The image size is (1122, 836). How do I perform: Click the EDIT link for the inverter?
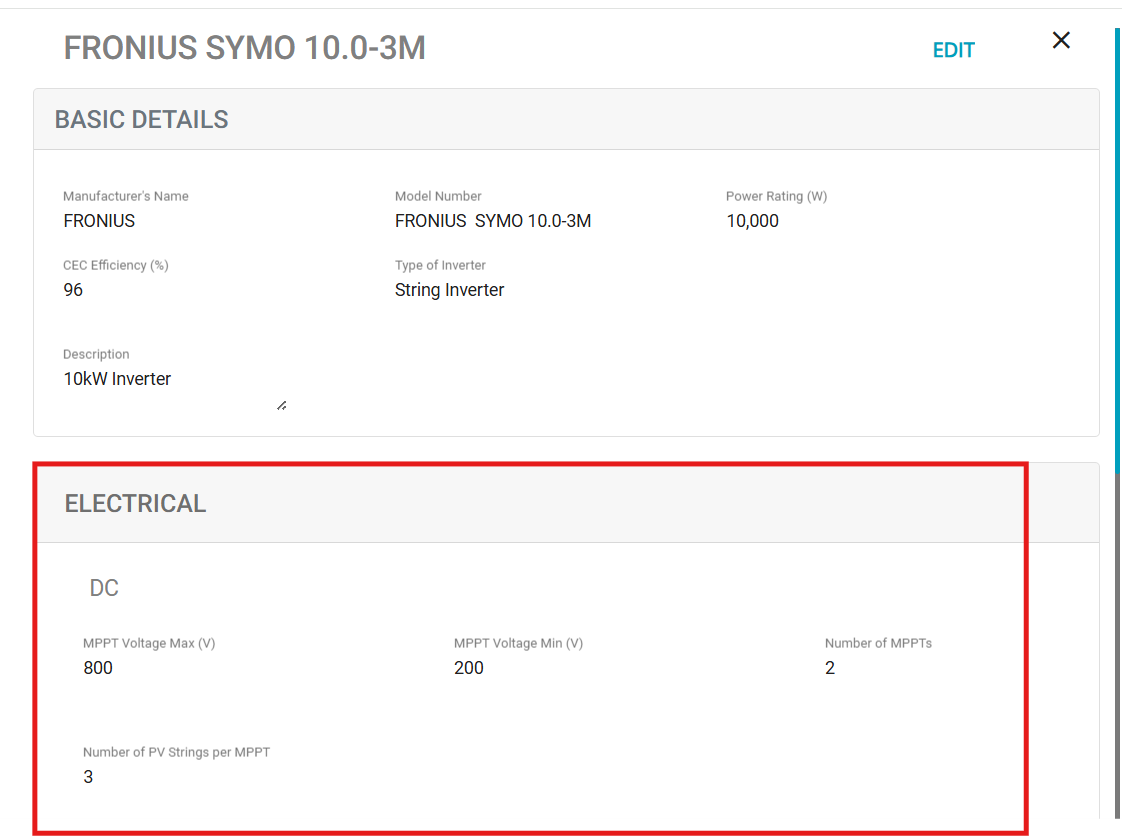click(953, 50)
